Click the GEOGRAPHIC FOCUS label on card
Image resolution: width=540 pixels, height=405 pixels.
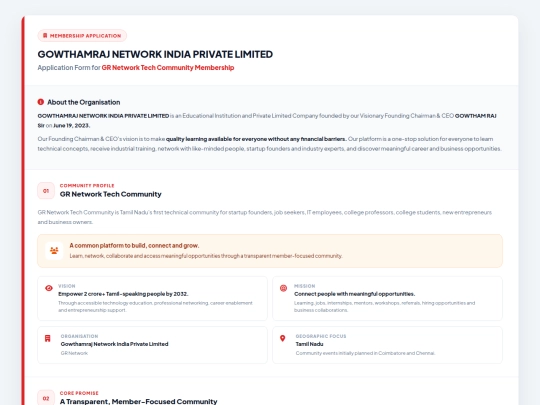point(321,336)
